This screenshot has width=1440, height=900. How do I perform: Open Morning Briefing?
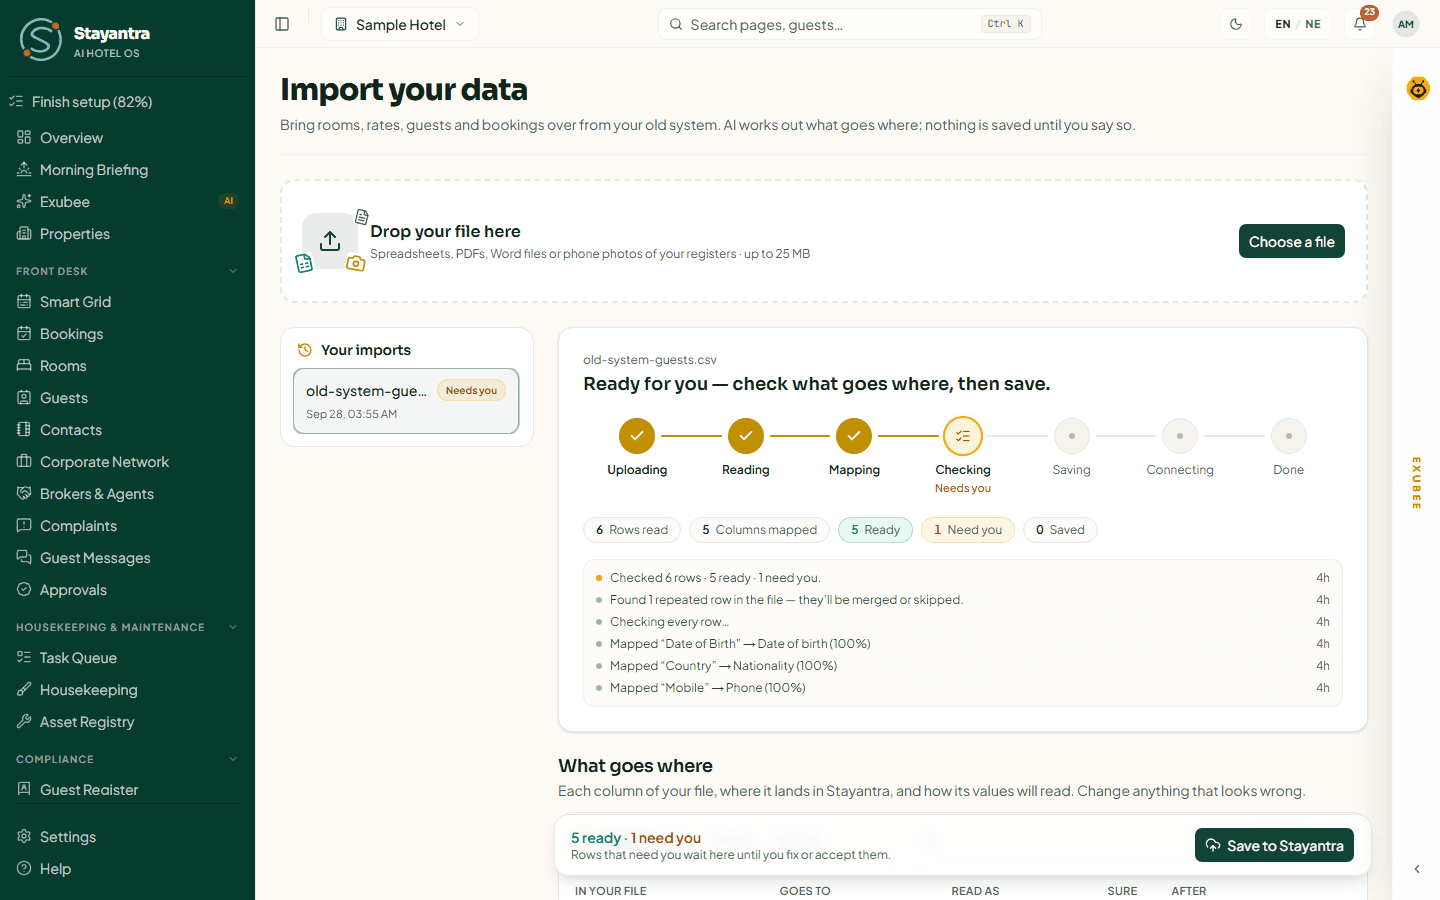coord(127,170)
